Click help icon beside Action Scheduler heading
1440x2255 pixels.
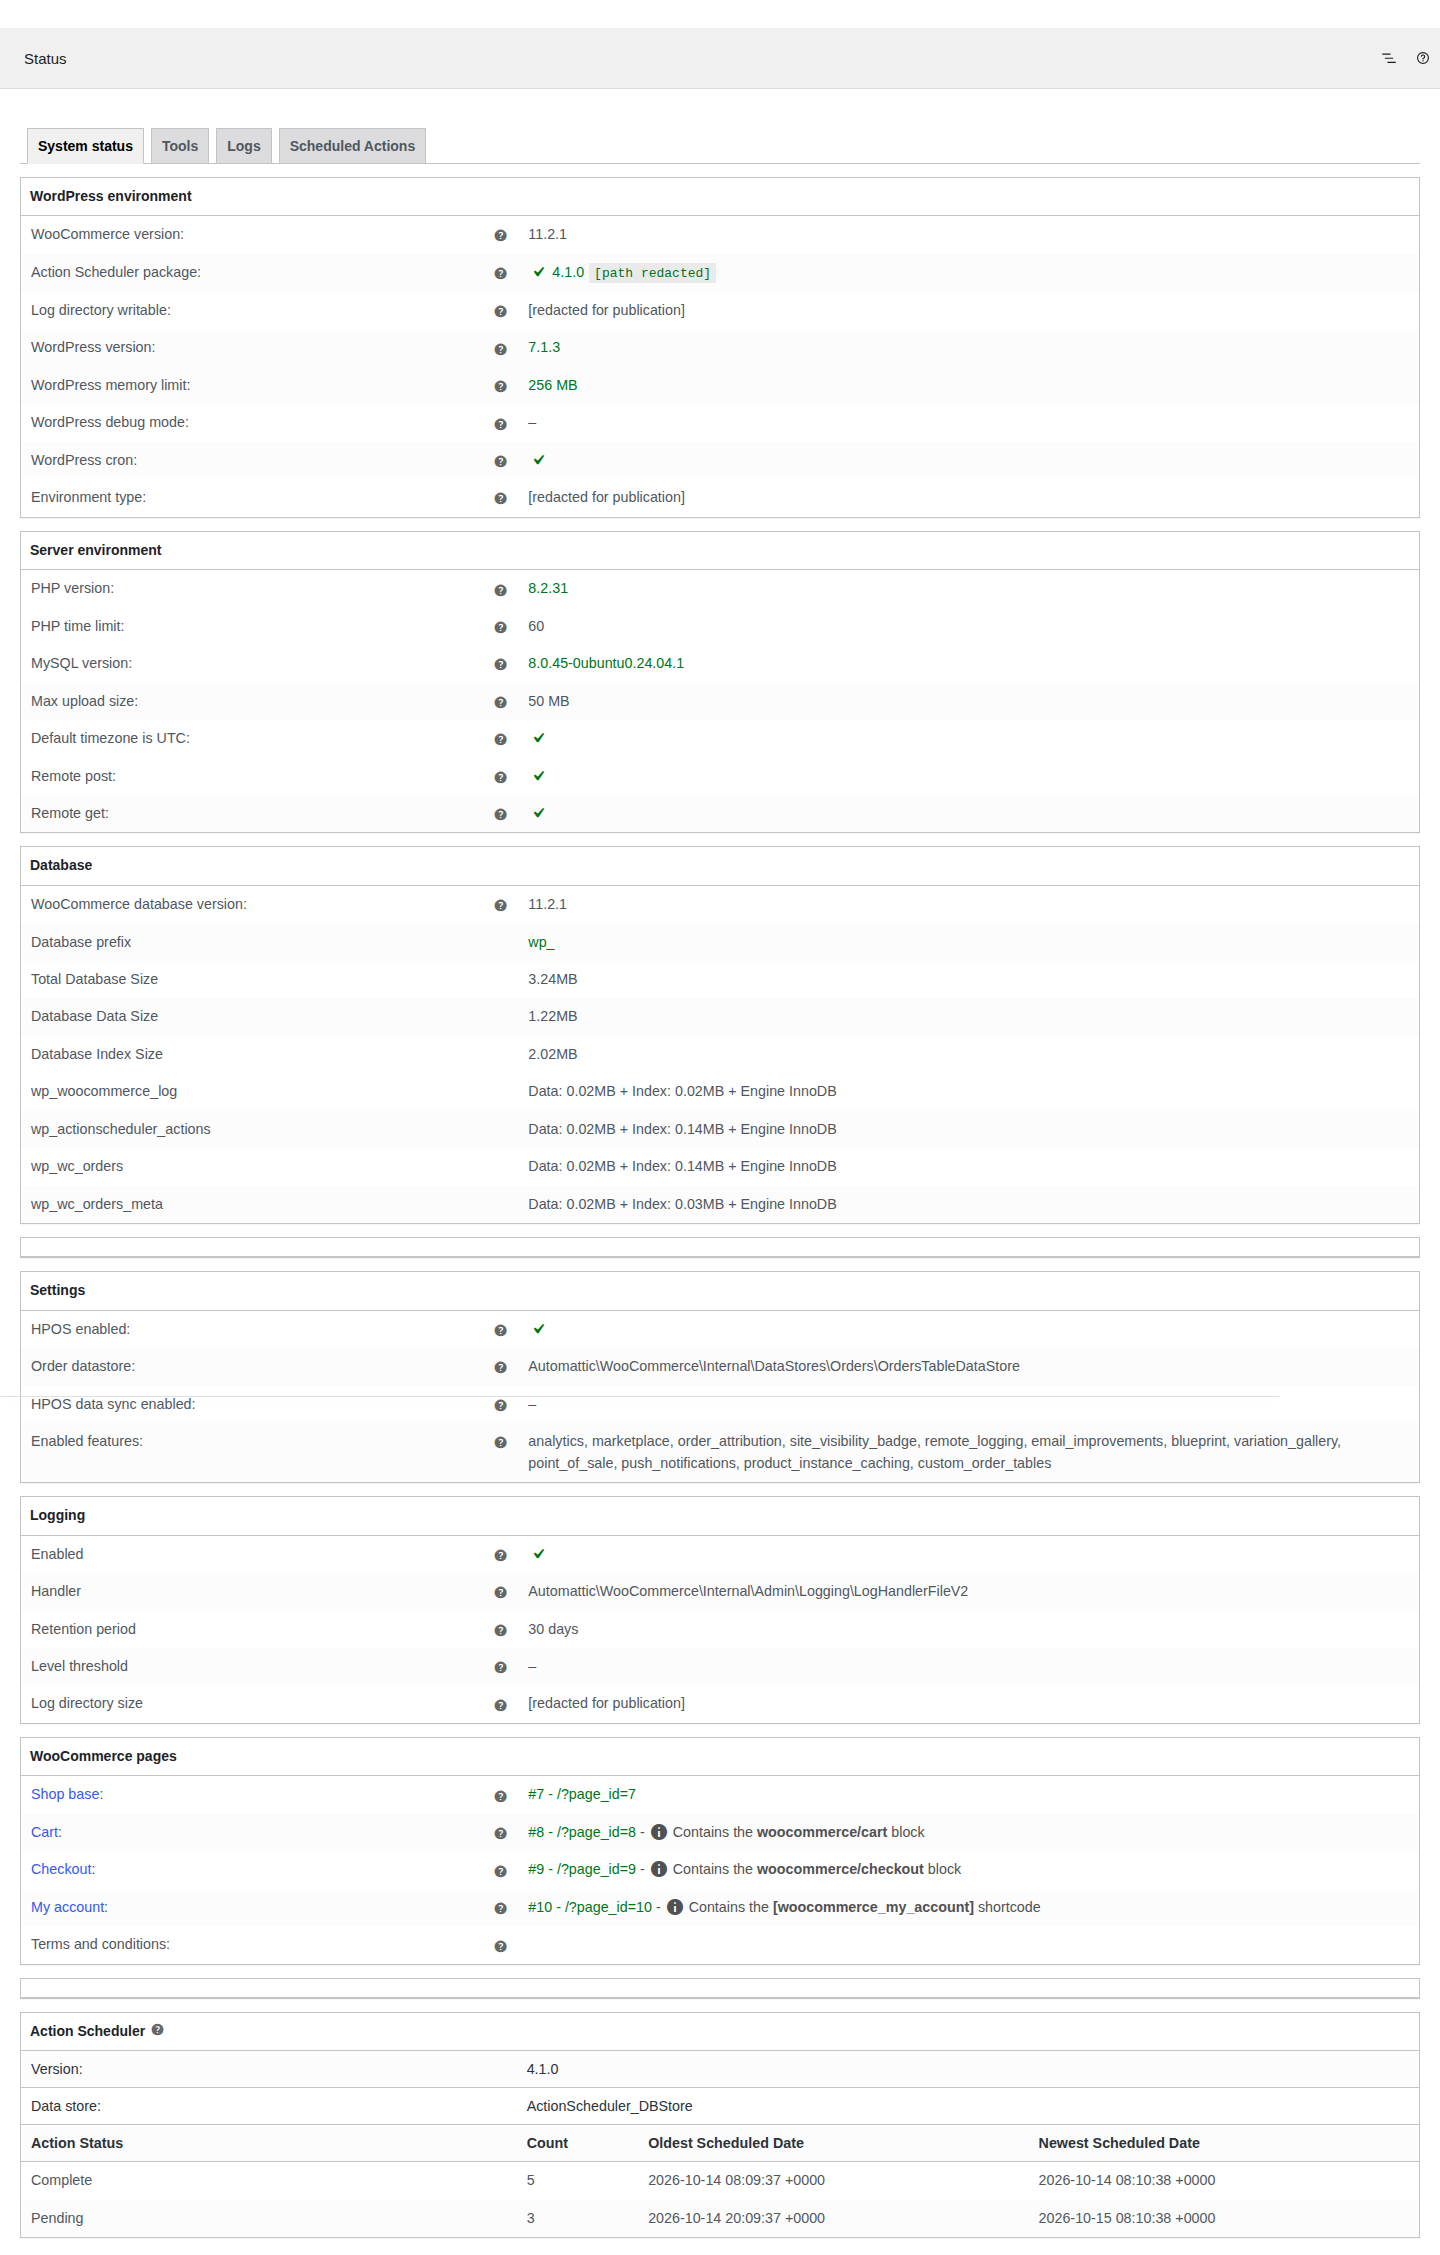tap(157, 2030)
